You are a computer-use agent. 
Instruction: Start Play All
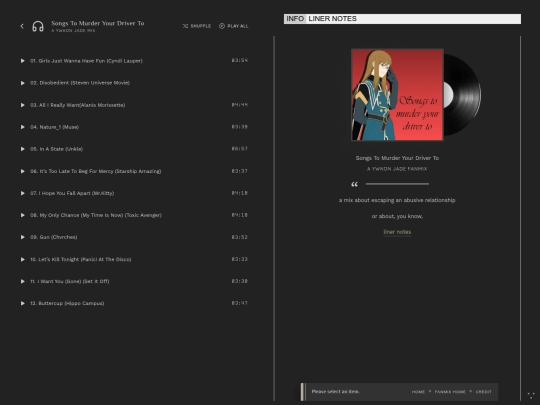pos(233,26)
